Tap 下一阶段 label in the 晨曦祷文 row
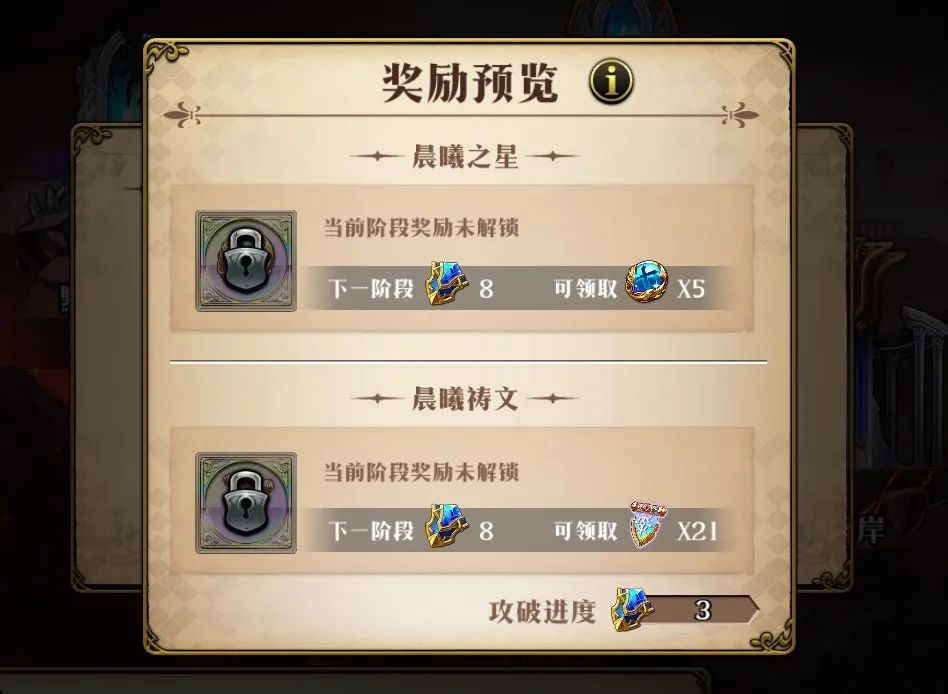Viewport: 948px width, 694px height. (371, 531)
